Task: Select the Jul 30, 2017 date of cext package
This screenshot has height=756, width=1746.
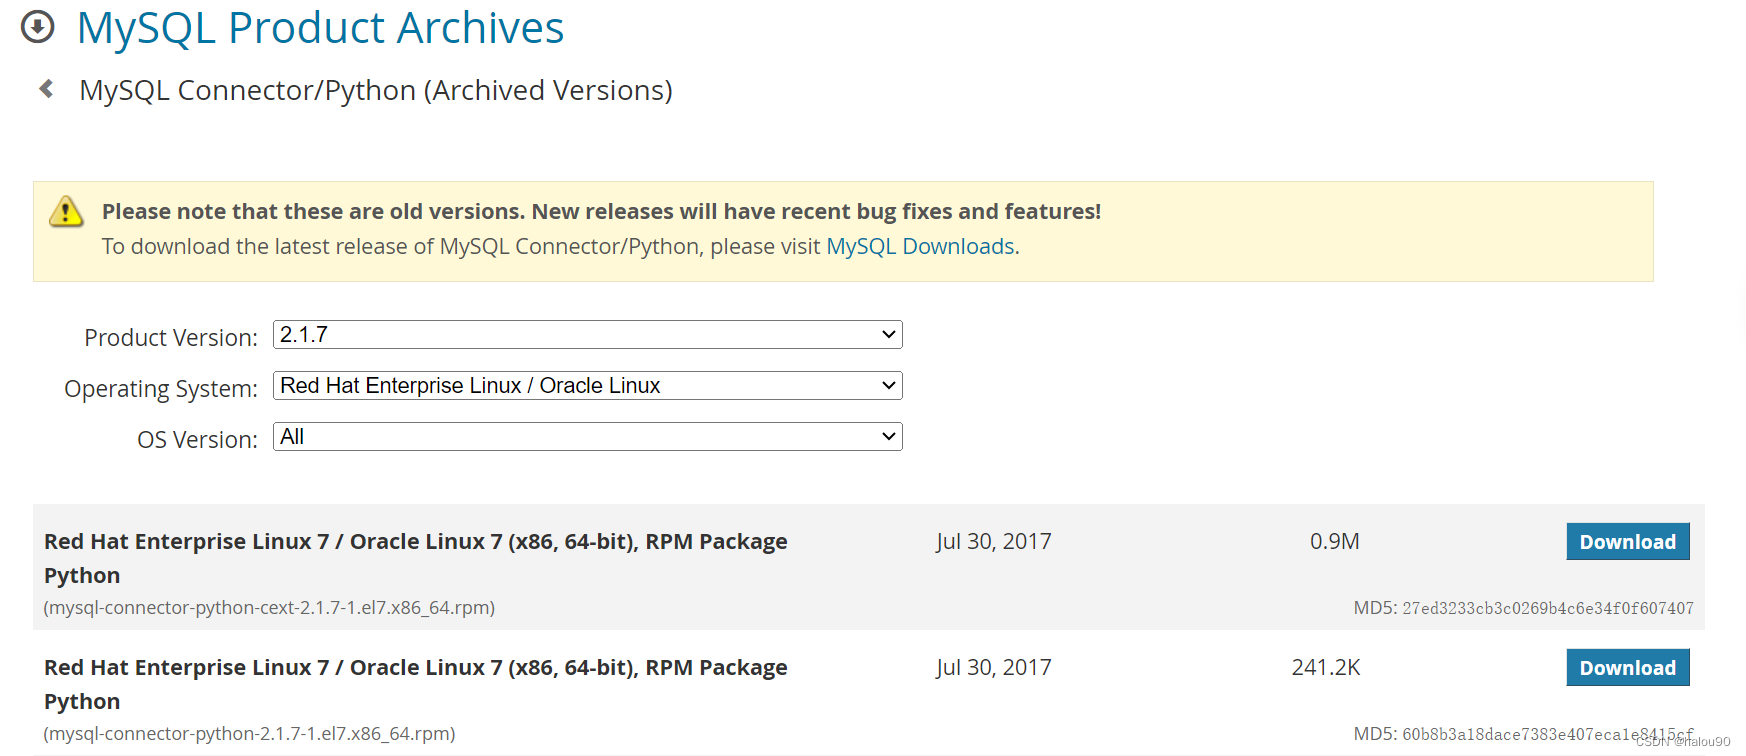Action: 994,541
